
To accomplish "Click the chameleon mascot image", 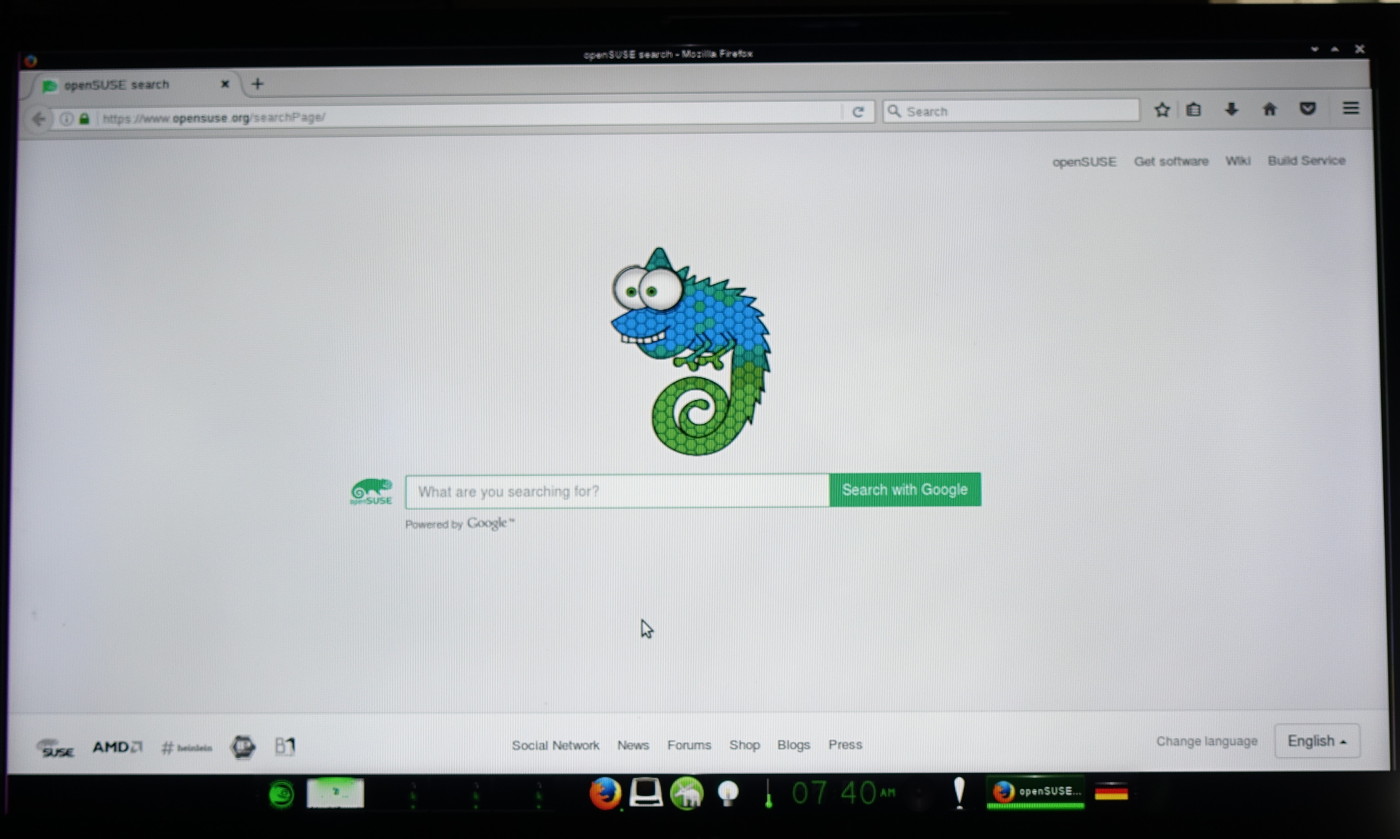I will (690, 350).
